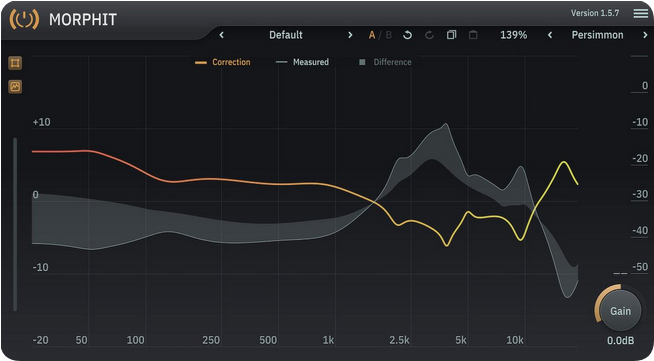The width and height of the screenshot is (654, 361).
Task: Switch to the B comparison state
Action: click(388, 35)
